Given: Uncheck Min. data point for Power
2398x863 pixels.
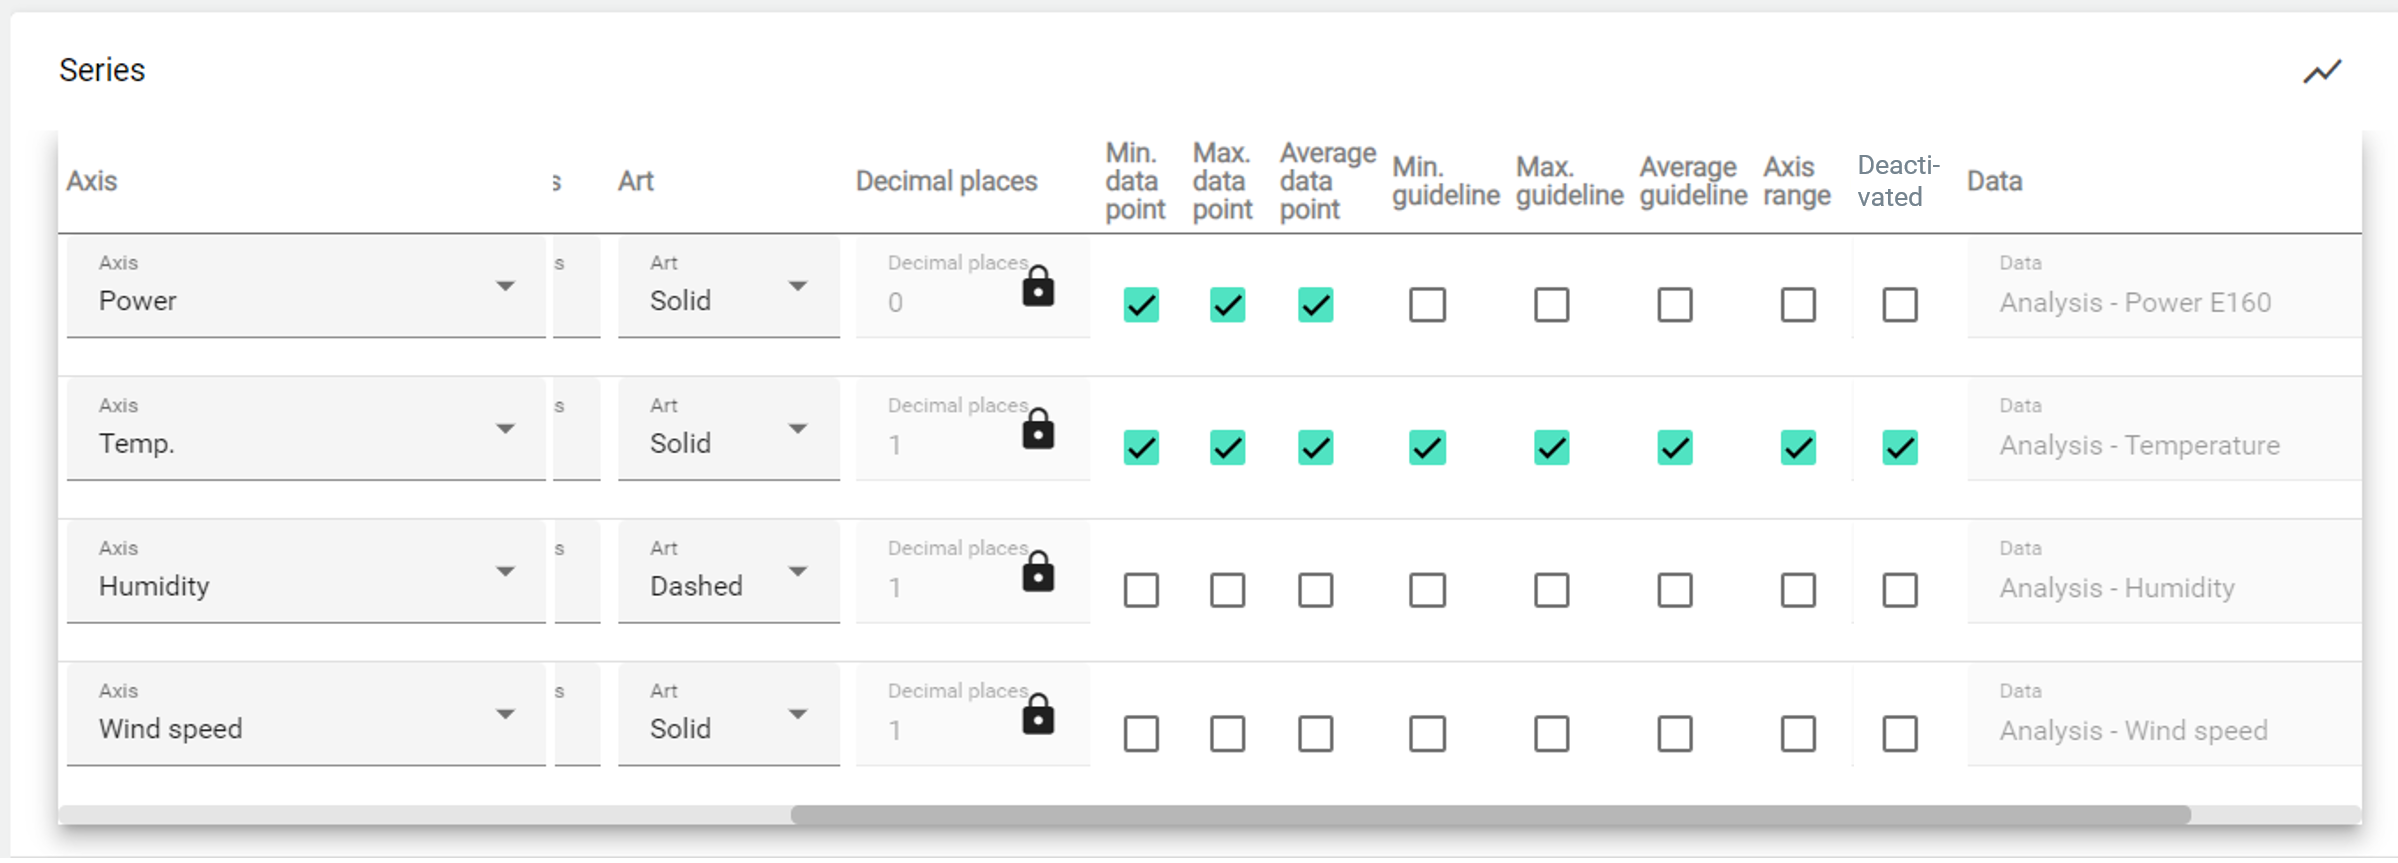Looking at the screenshot, I should click(x=1141, y=305).
